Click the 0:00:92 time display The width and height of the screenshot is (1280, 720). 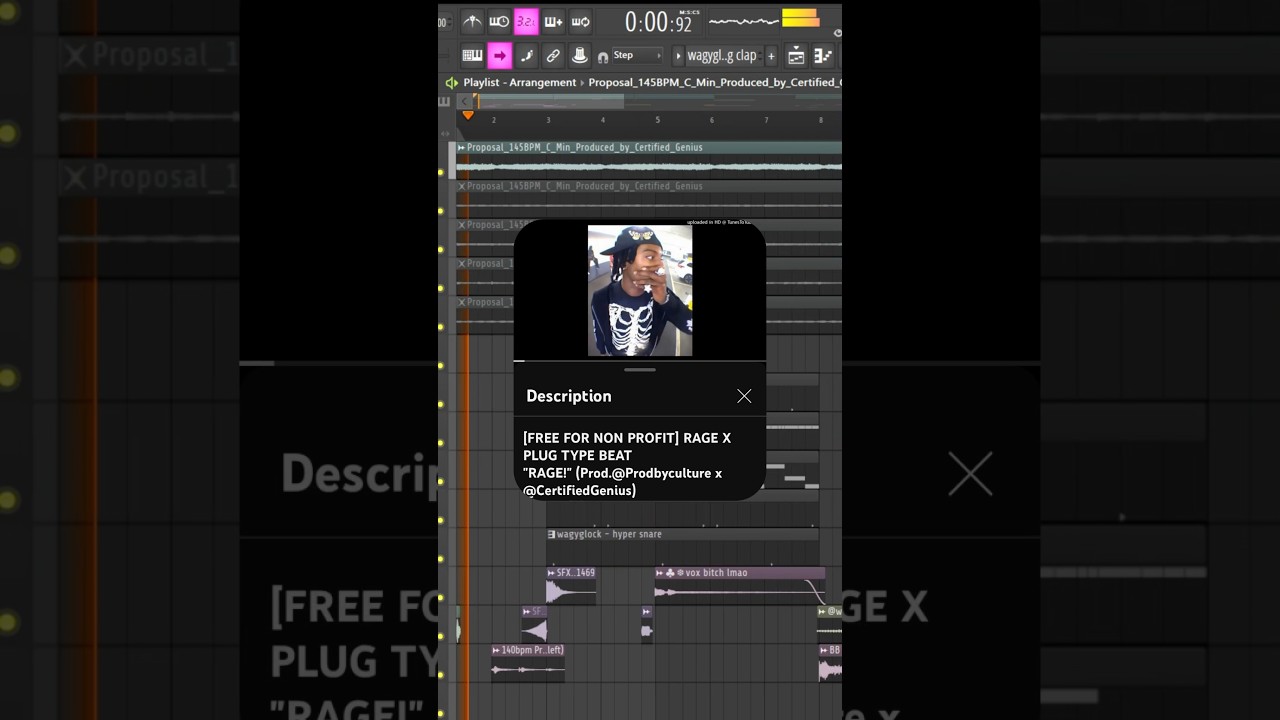point(658,22)
